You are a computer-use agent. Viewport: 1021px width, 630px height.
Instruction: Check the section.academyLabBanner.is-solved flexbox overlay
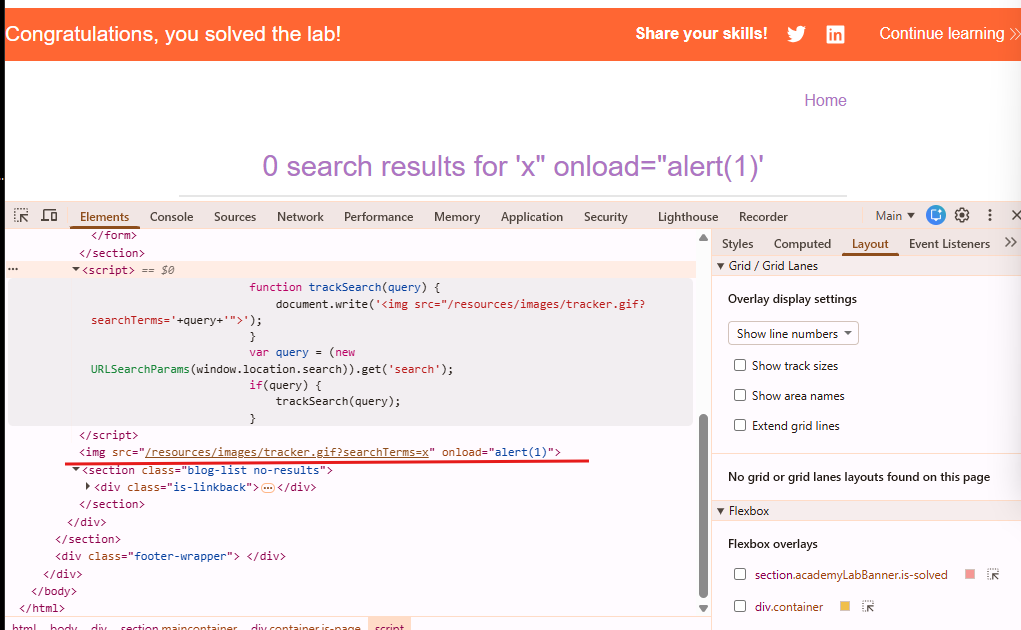(x=740, y=574)
